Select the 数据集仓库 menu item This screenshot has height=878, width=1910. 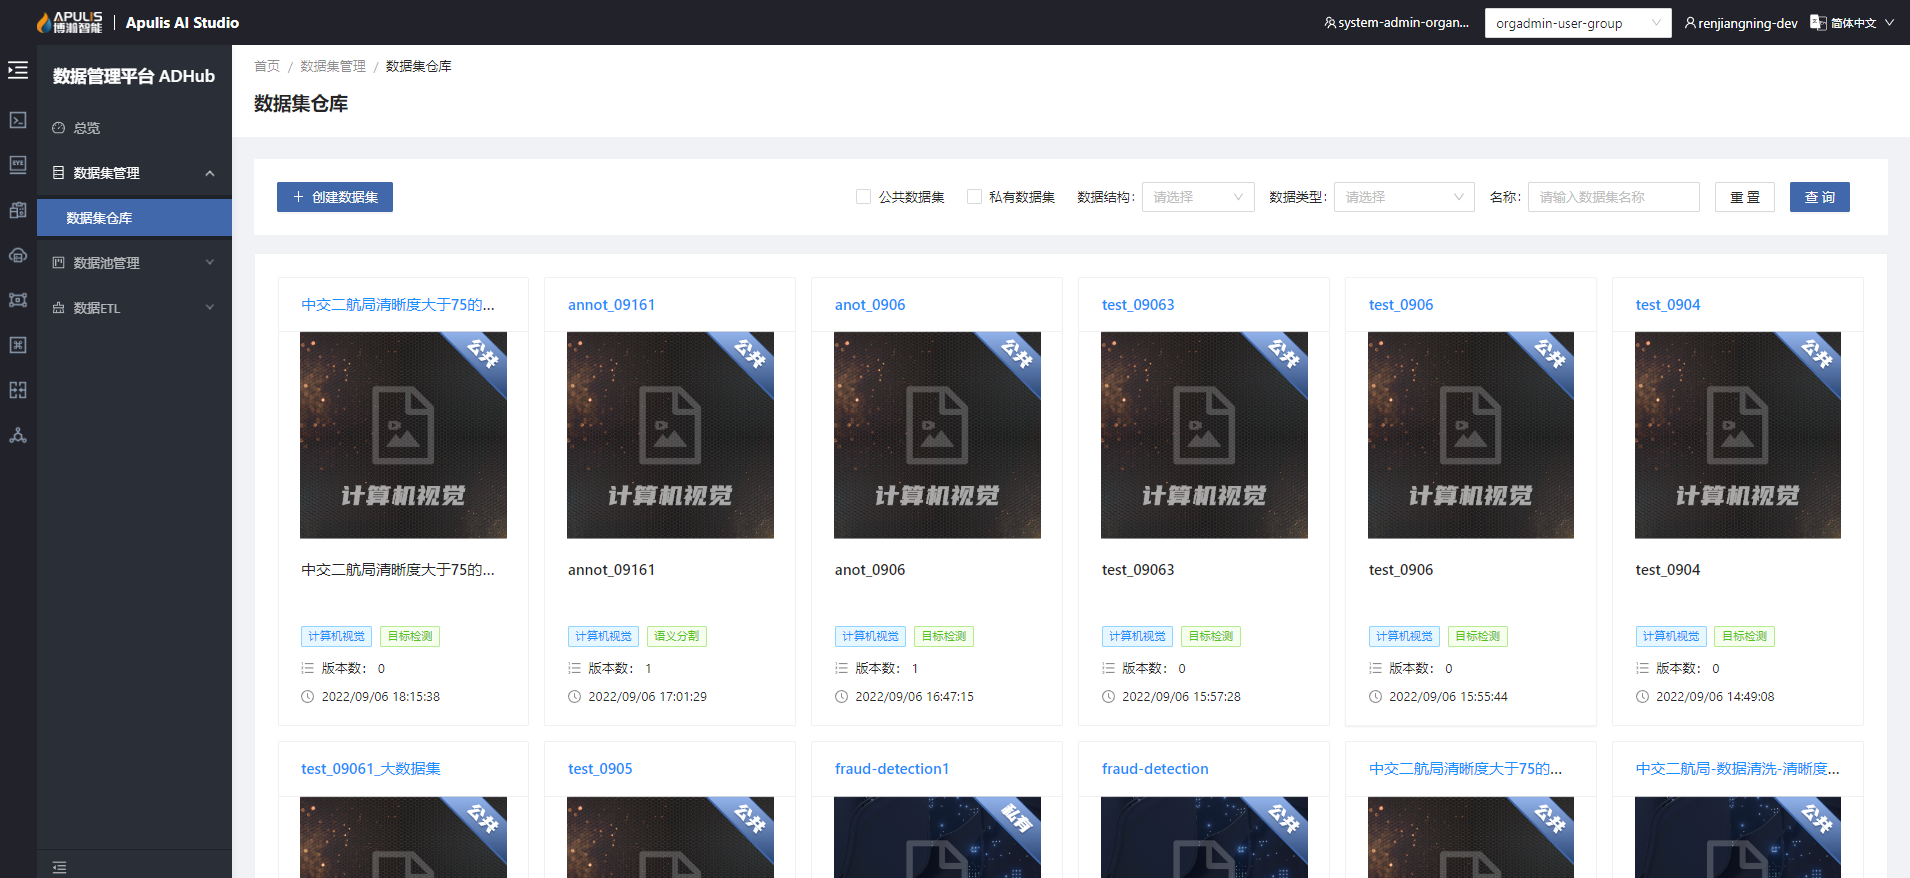[x=134, y=218]
